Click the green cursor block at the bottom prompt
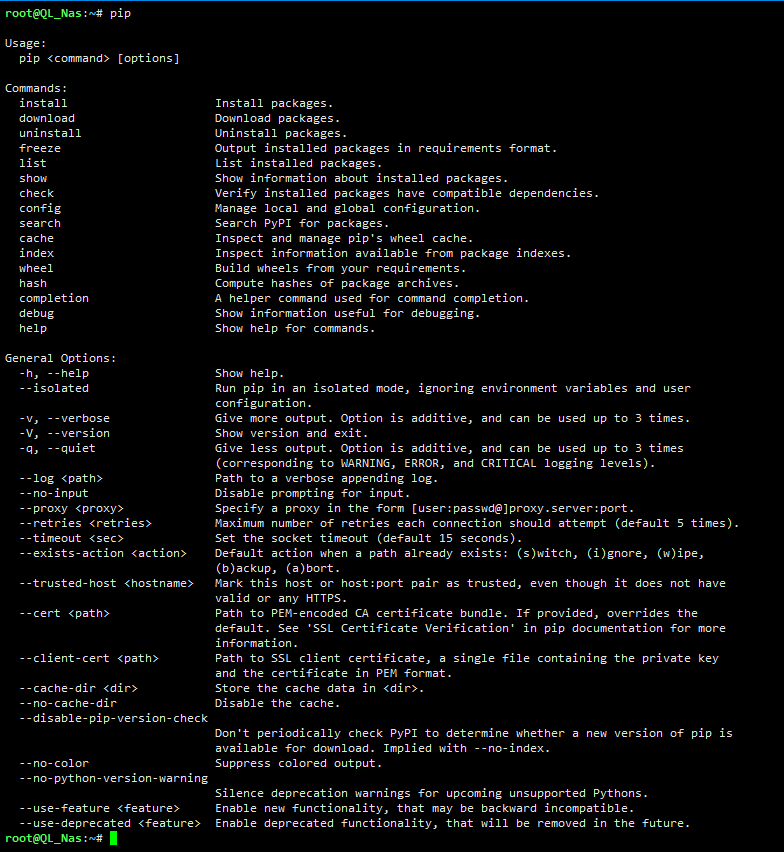Viewport: 784px width, 852px height. pyautogui.click(x=113, y=838)
